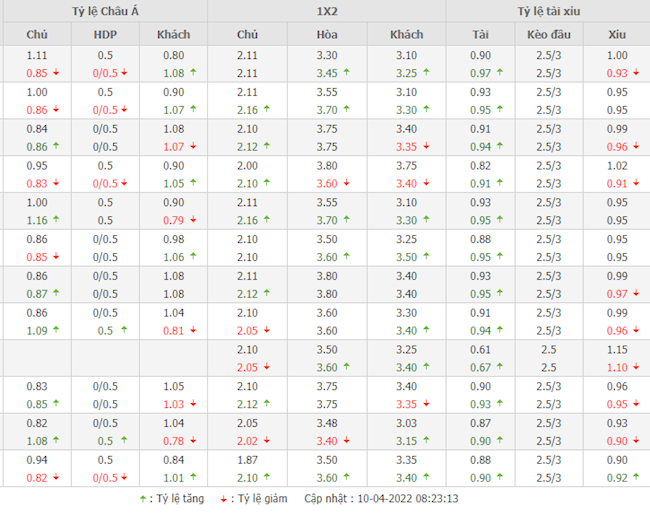The width and height of the screenshot is (650, 515).
Task: Select the cell with value 3.48
Action: click(x=327, y=423)
